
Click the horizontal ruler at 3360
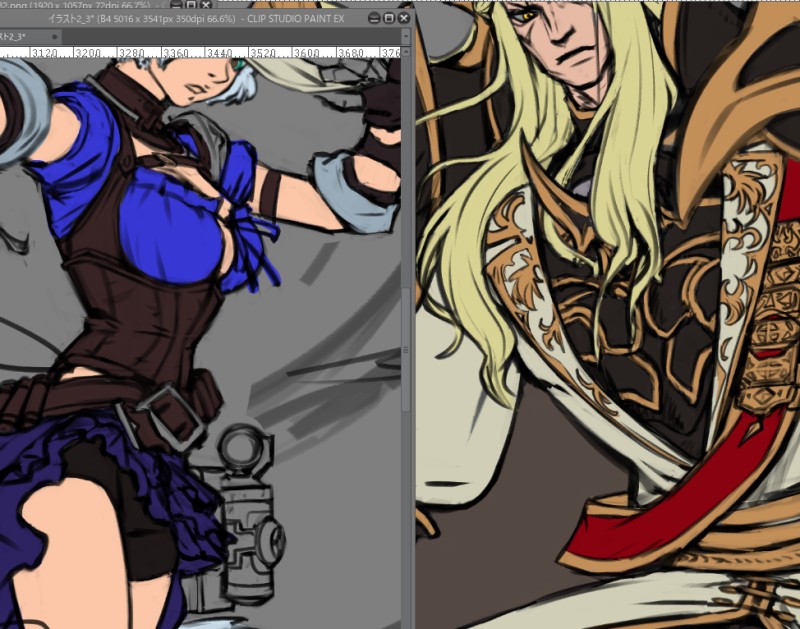click(178, 53)
